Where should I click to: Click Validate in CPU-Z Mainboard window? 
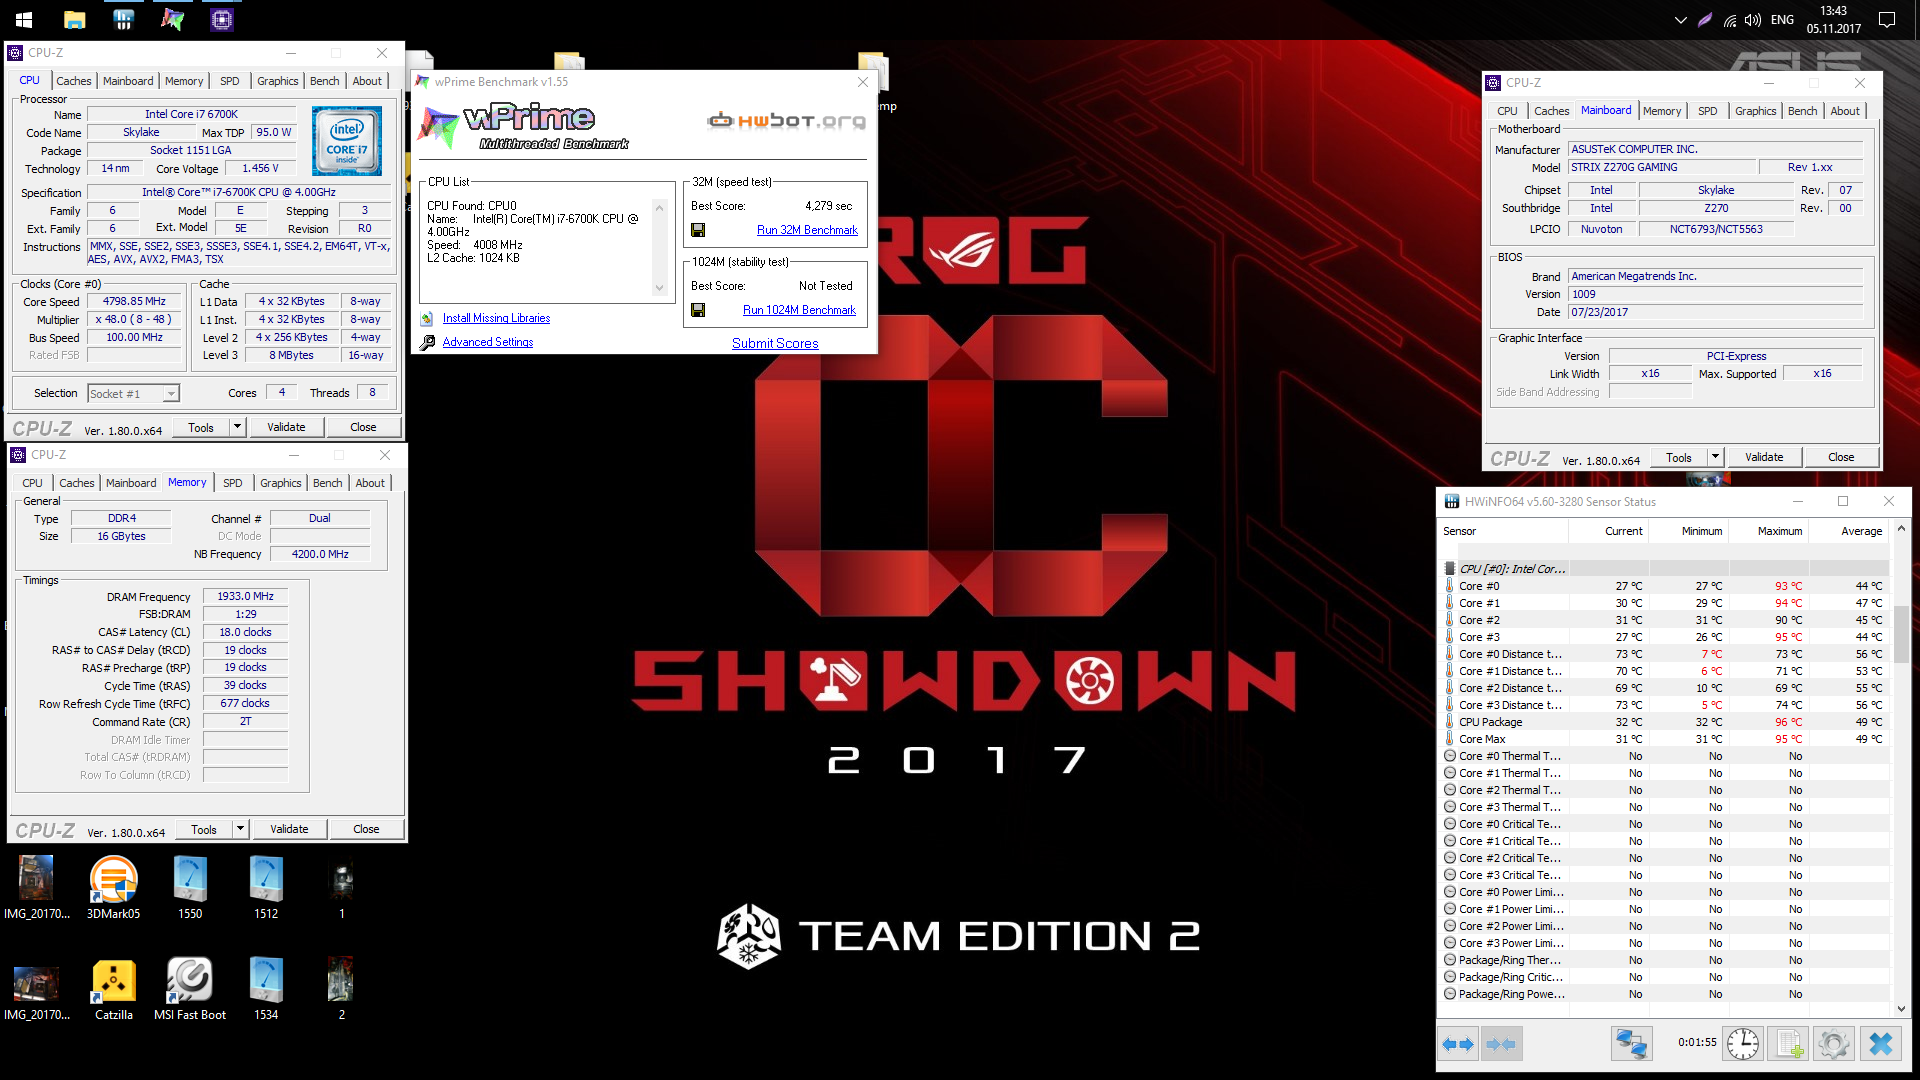click(x=1764, y=457)
